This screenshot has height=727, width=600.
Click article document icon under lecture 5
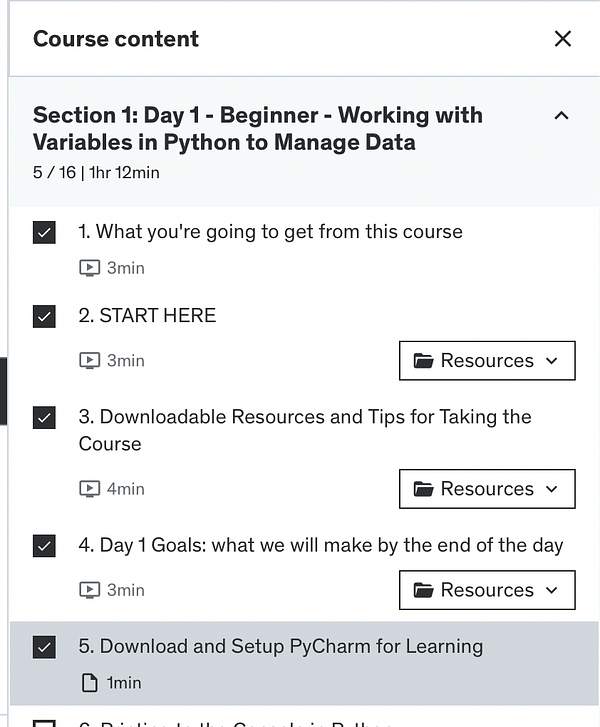pos(90,683)
